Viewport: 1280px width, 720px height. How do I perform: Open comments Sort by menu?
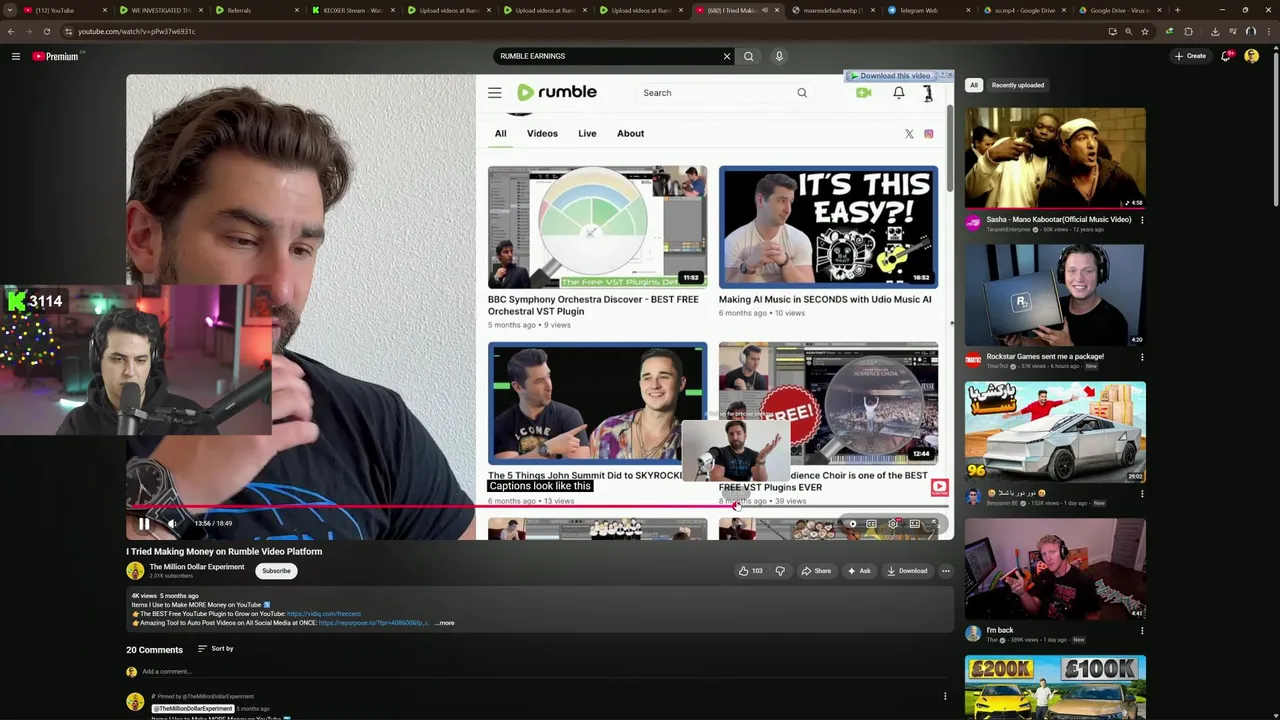coord(215,649)
